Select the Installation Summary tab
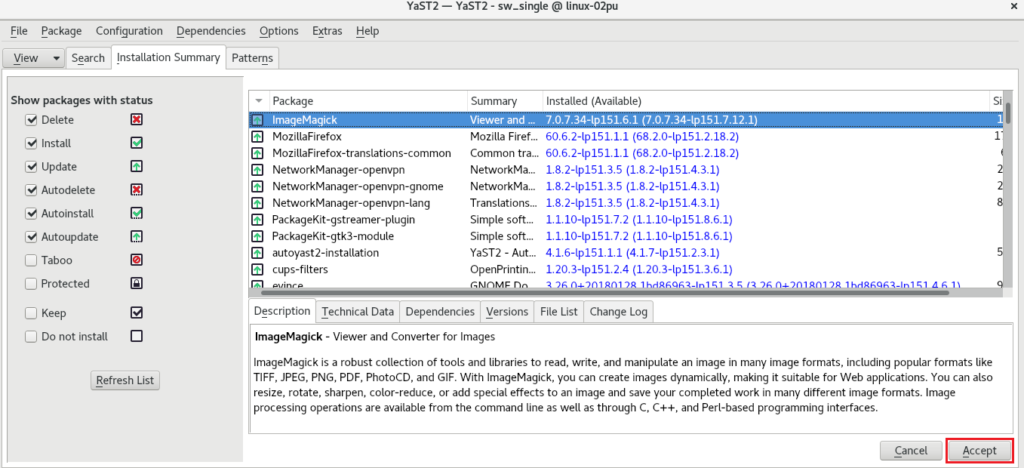Image resolution: width=1024 pixels, height=468 pixels. (168, 57)
